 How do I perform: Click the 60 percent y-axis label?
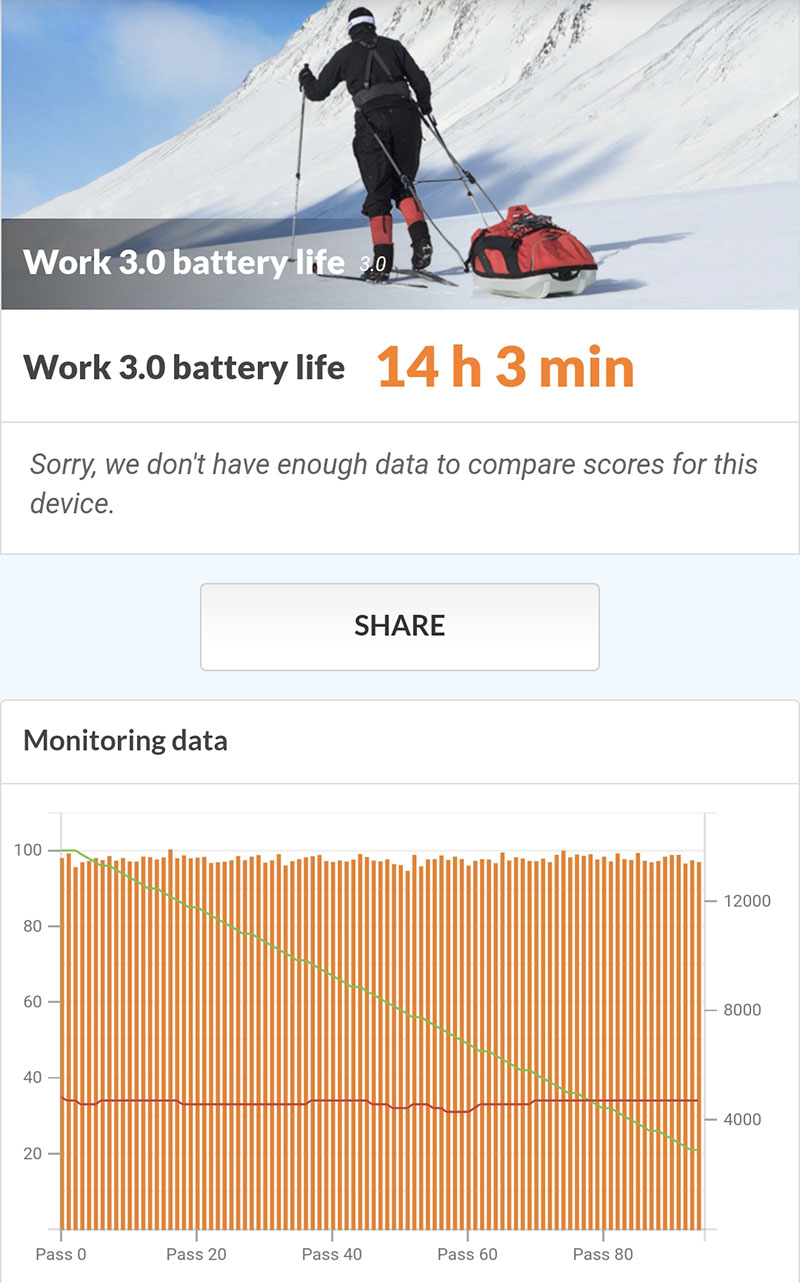point(32,1002)
